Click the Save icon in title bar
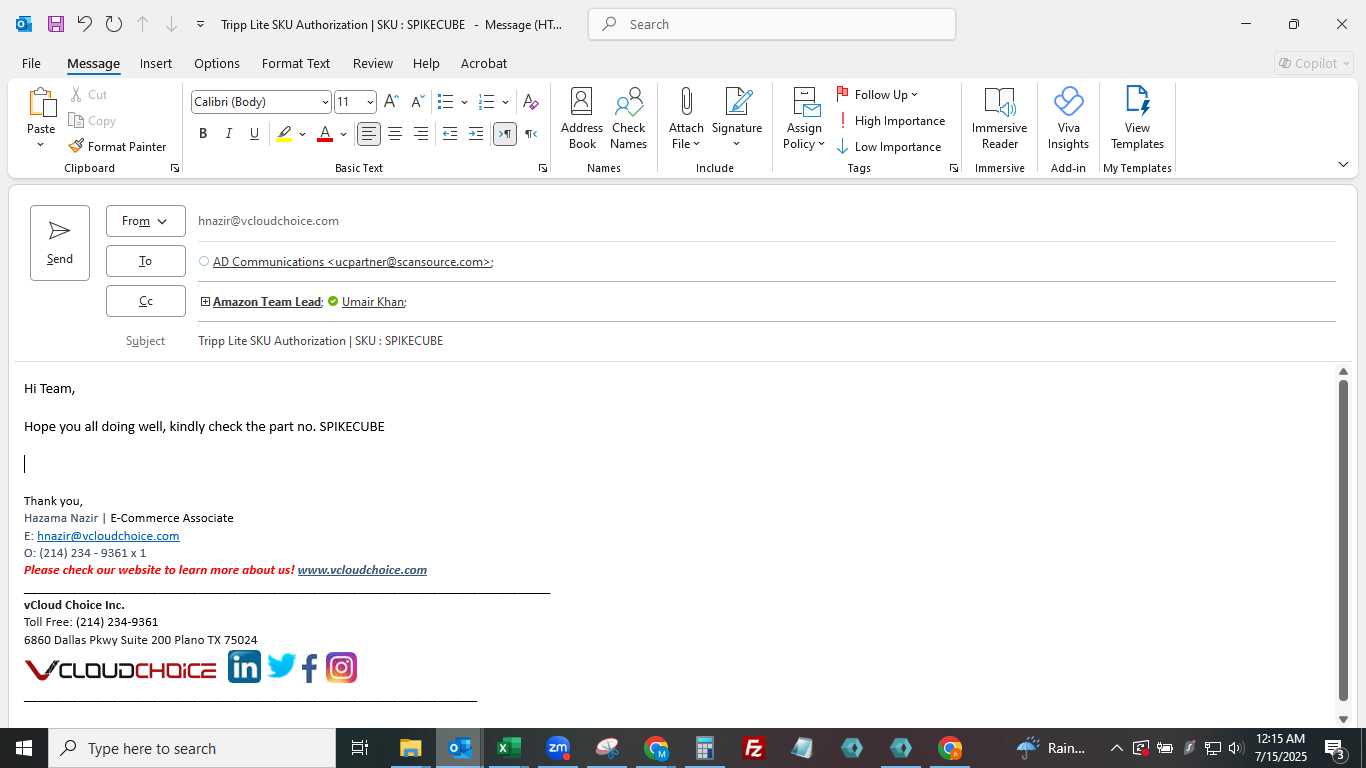 point(56,24)
